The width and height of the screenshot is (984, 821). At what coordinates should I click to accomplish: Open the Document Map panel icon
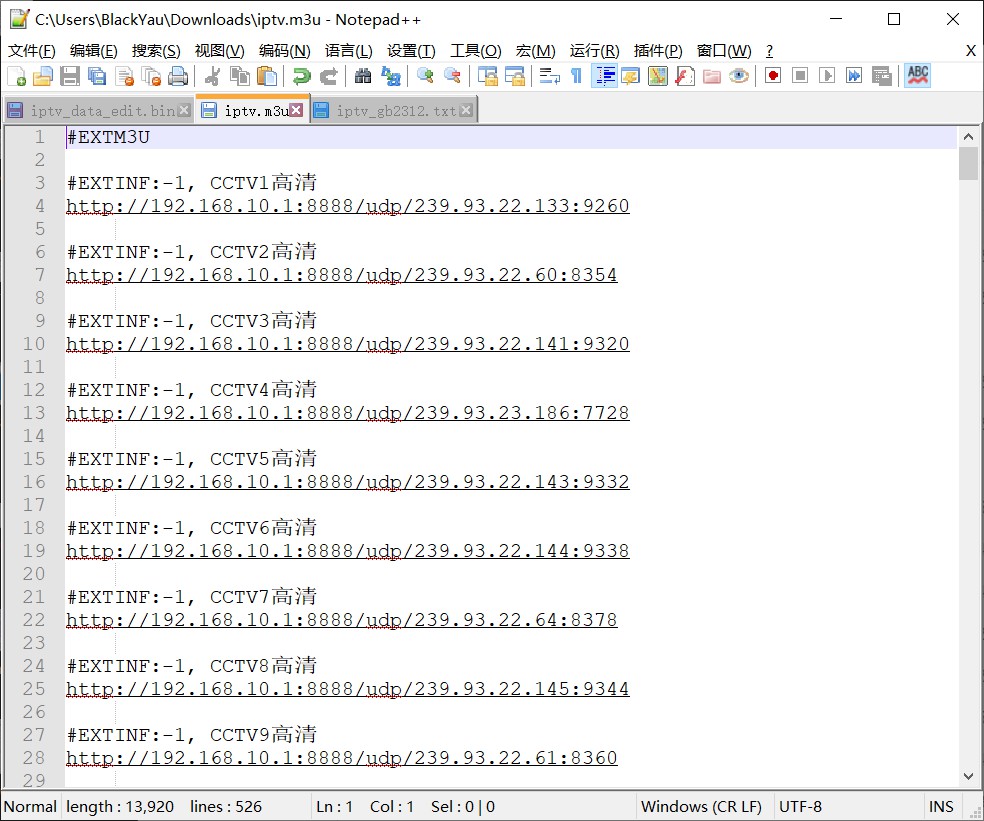click(658, 76)
